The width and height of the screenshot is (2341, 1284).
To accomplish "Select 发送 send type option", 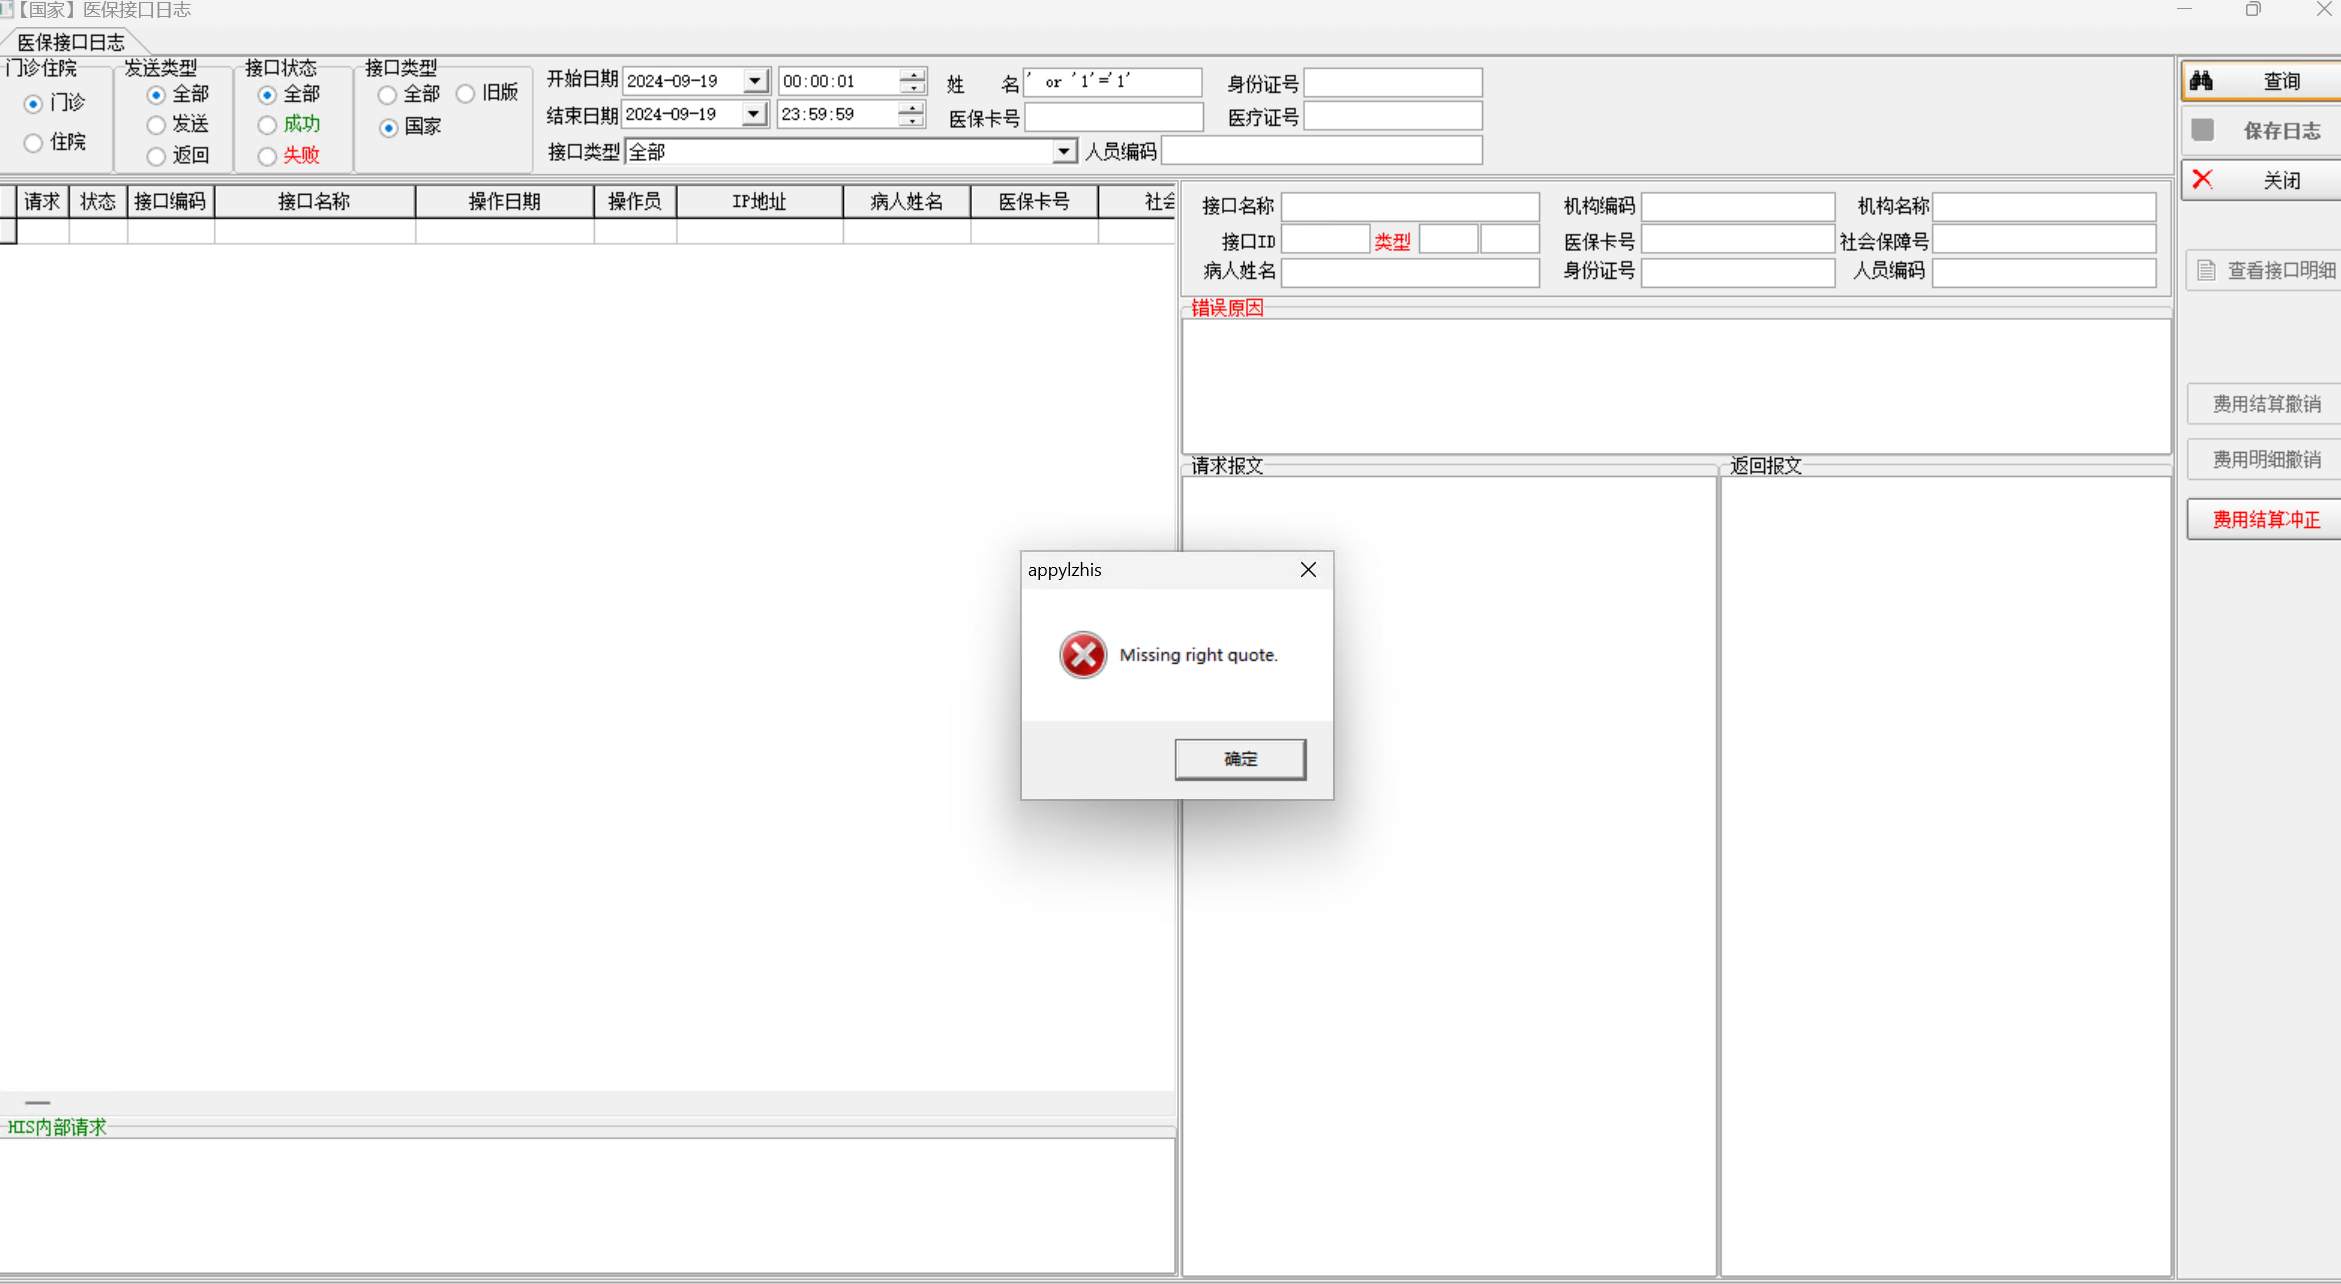I will coord(156,125).
